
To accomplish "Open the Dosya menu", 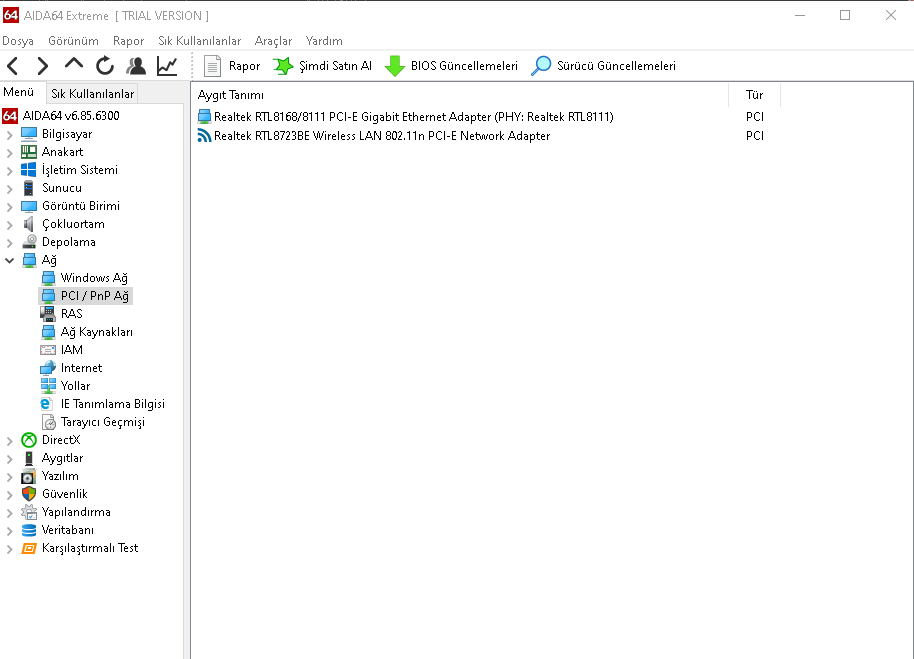I will (18, 41).
